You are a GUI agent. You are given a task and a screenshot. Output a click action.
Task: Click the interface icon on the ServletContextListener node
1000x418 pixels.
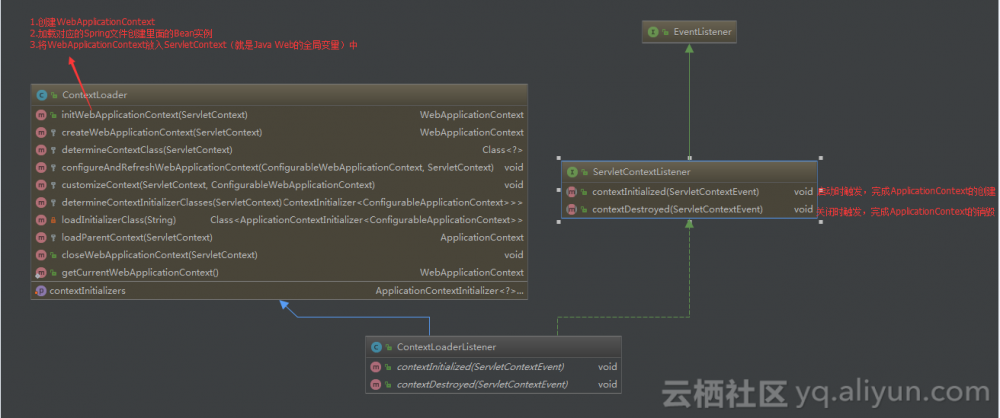coord(572,172)
